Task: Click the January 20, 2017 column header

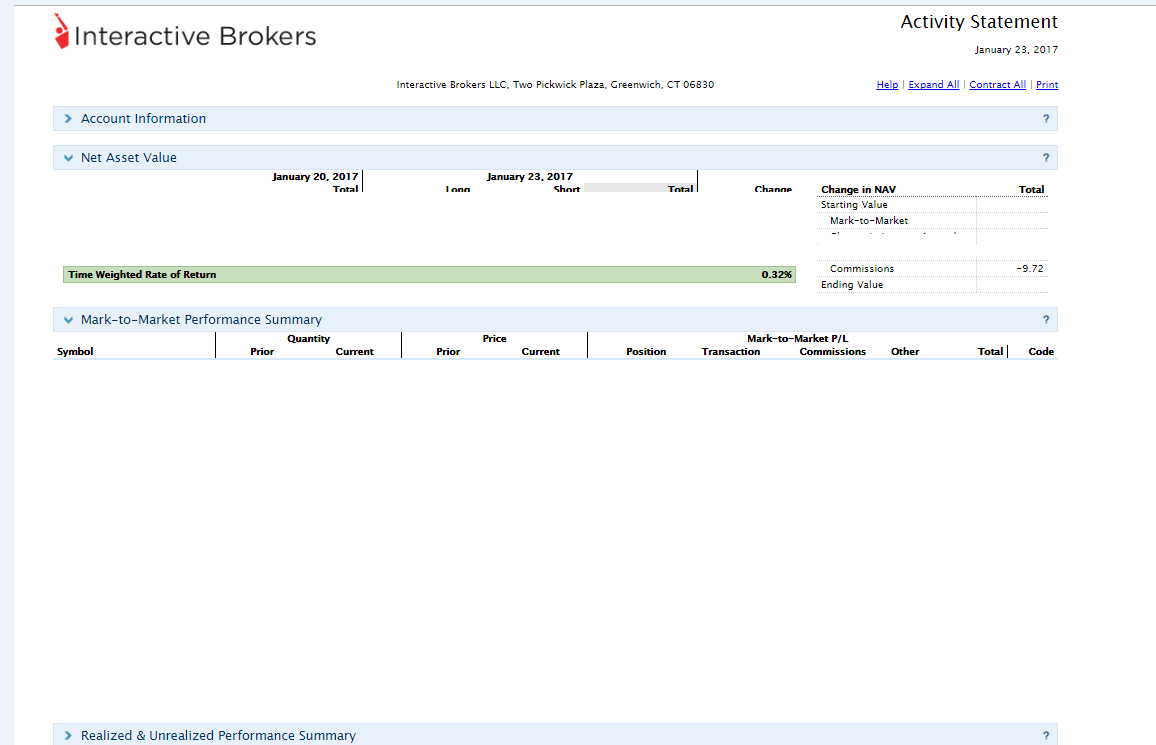Action: coord(315,177)
